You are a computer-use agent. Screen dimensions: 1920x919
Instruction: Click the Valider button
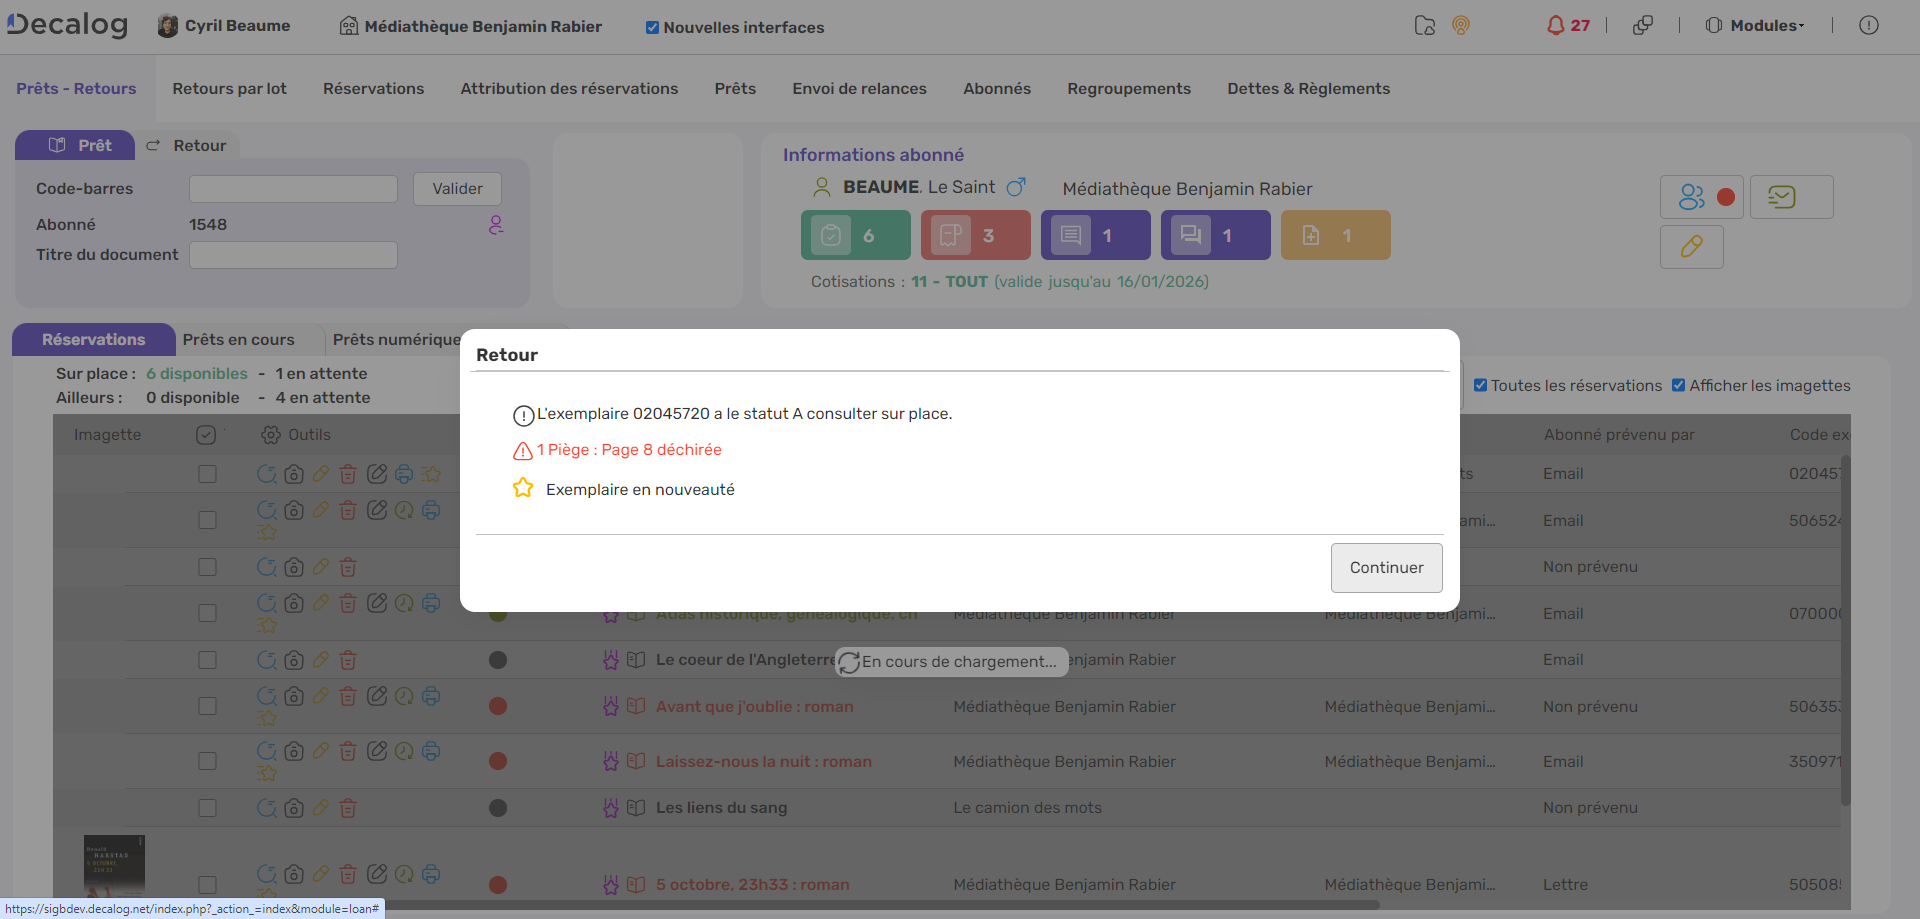coord(457,189)
